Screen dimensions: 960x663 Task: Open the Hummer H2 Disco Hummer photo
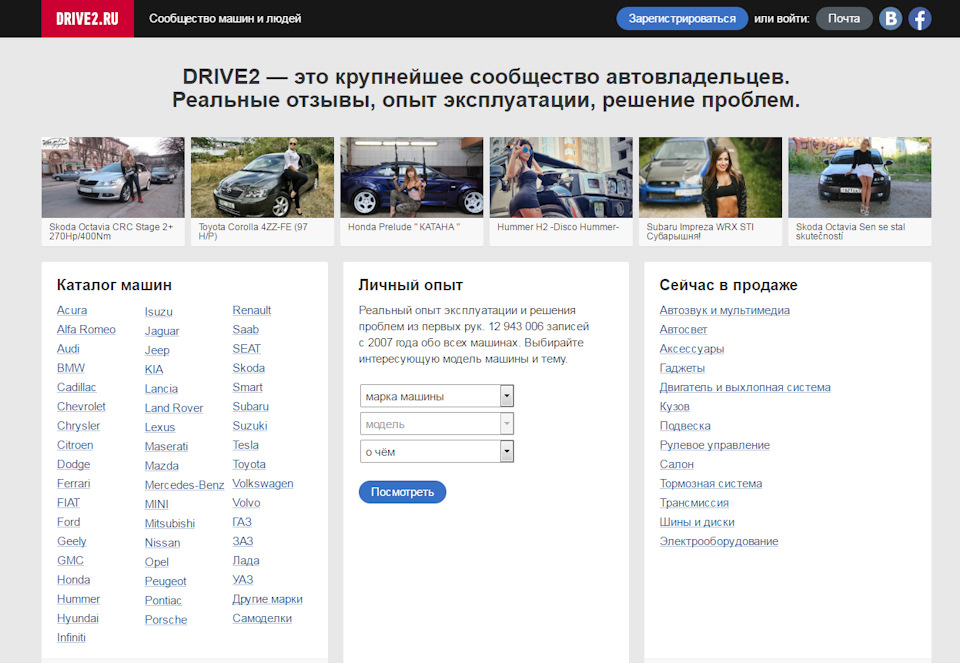tap(561, 178)
